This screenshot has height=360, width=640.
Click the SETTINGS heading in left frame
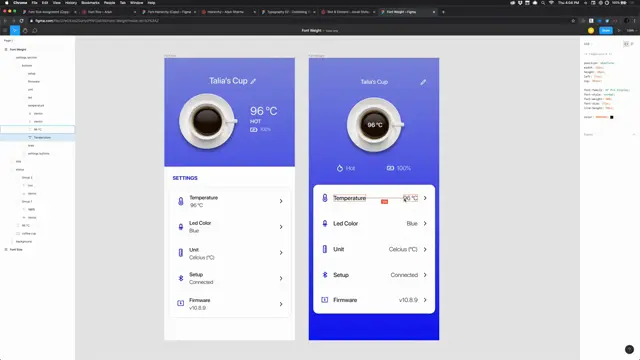[x=185, y=178]
